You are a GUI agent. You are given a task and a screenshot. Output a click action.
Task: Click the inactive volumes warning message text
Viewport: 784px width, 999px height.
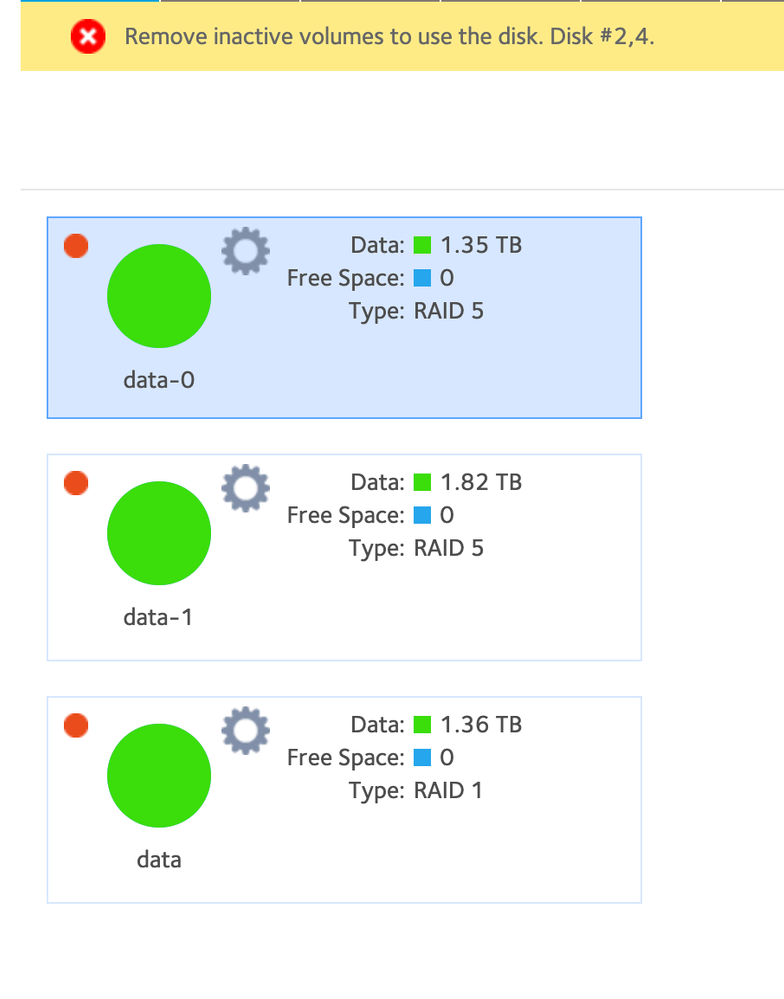pyautogui.click(x=389, y=37)
